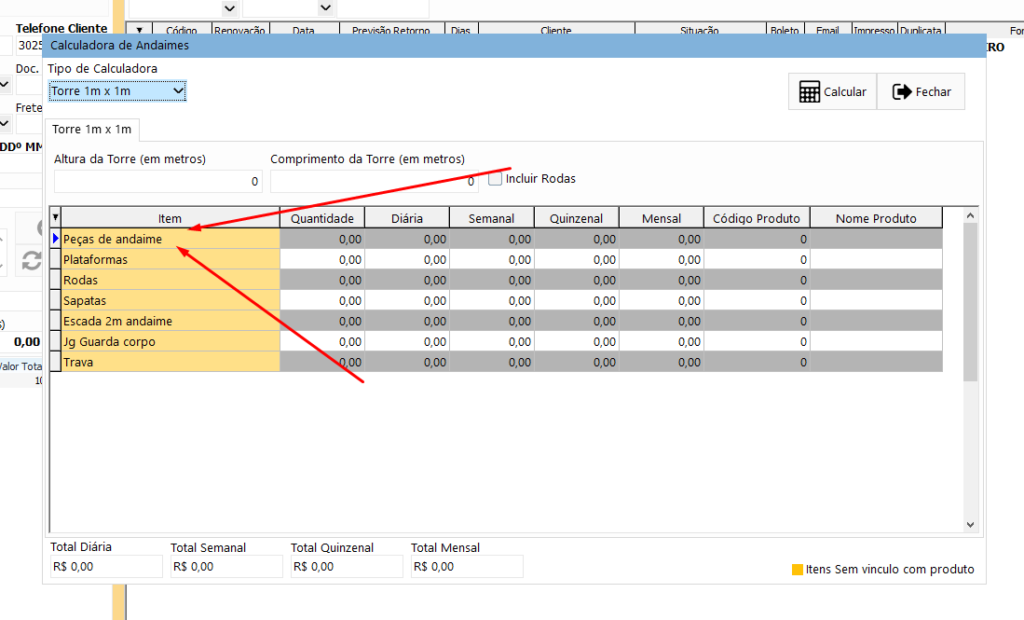
Task: Focus the Comprimento da Torre input
Action: (x=374, y=182)
